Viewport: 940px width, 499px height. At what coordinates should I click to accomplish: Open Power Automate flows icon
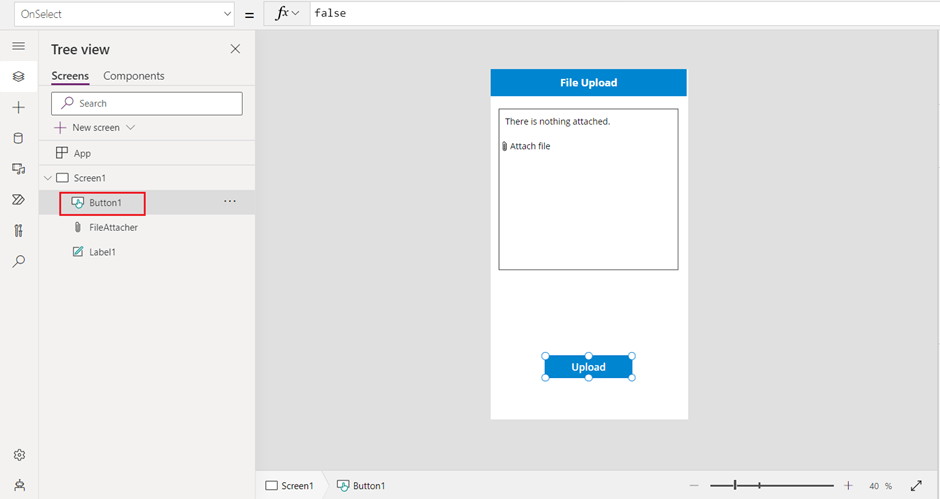pyautogui.click(x=18, y=200)
